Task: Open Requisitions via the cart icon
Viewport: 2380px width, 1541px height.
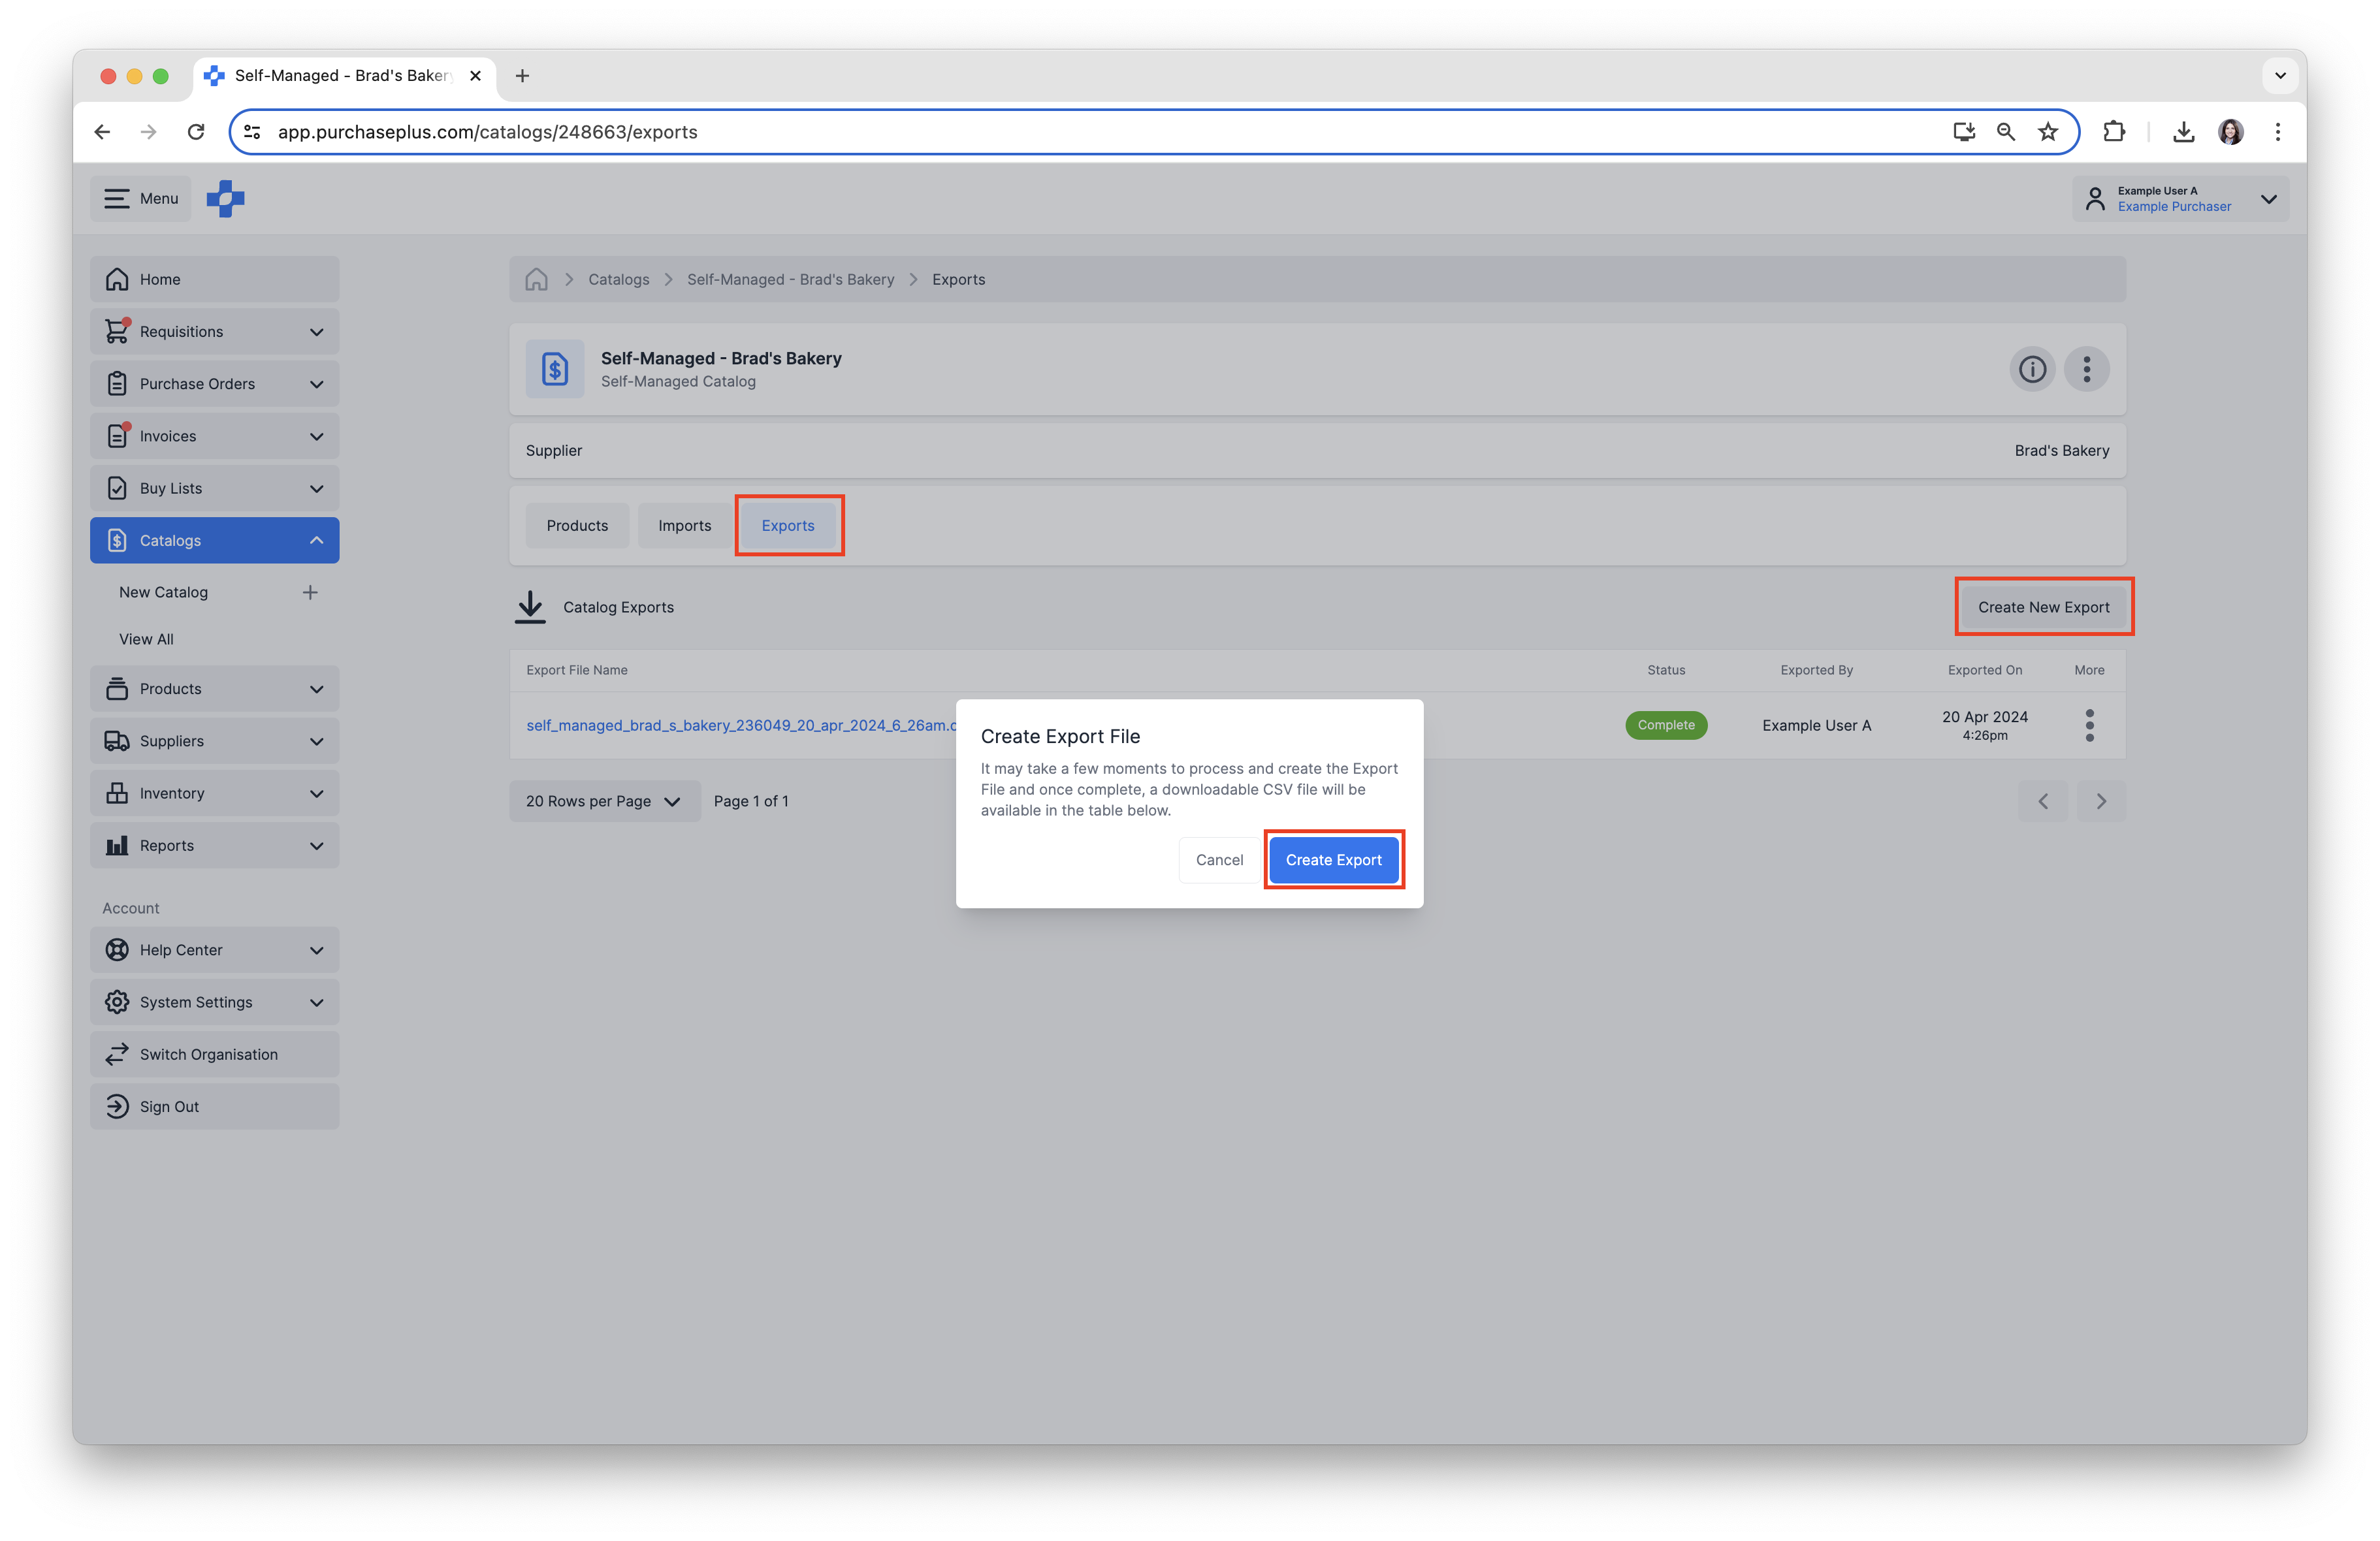Action: coord(117,331)
